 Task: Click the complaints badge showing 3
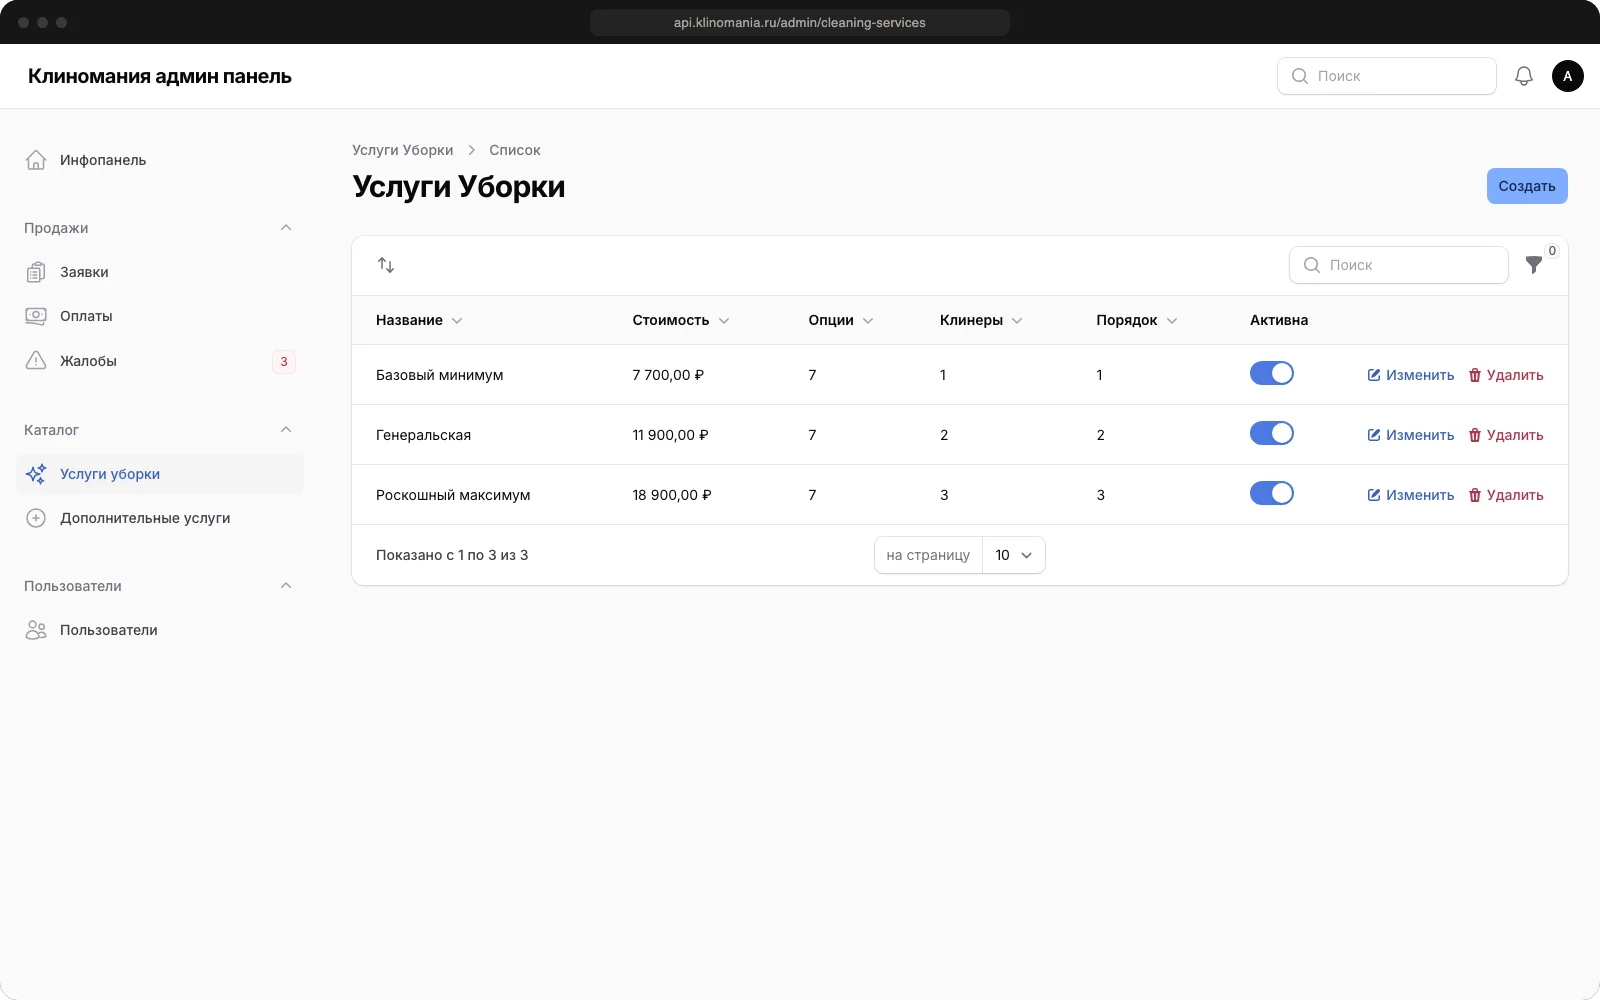pyautogui.click(x=284, y=362)
